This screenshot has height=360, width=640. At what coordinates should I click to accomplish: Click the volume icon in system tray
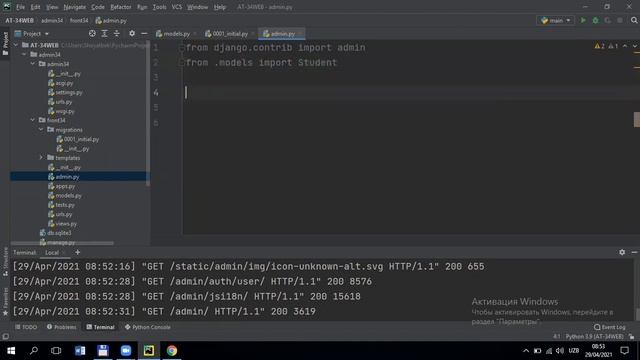coord(560,351)
